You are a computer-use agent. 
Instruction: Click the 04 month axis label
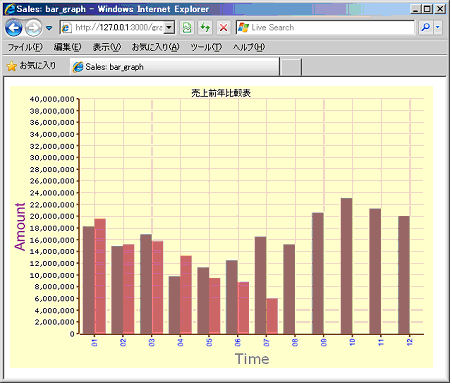tap(180, 342)
